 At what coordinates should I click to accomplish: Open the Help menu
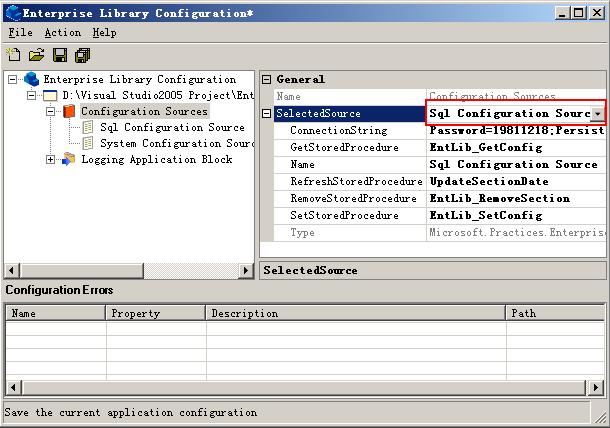[x=104, y=33]
